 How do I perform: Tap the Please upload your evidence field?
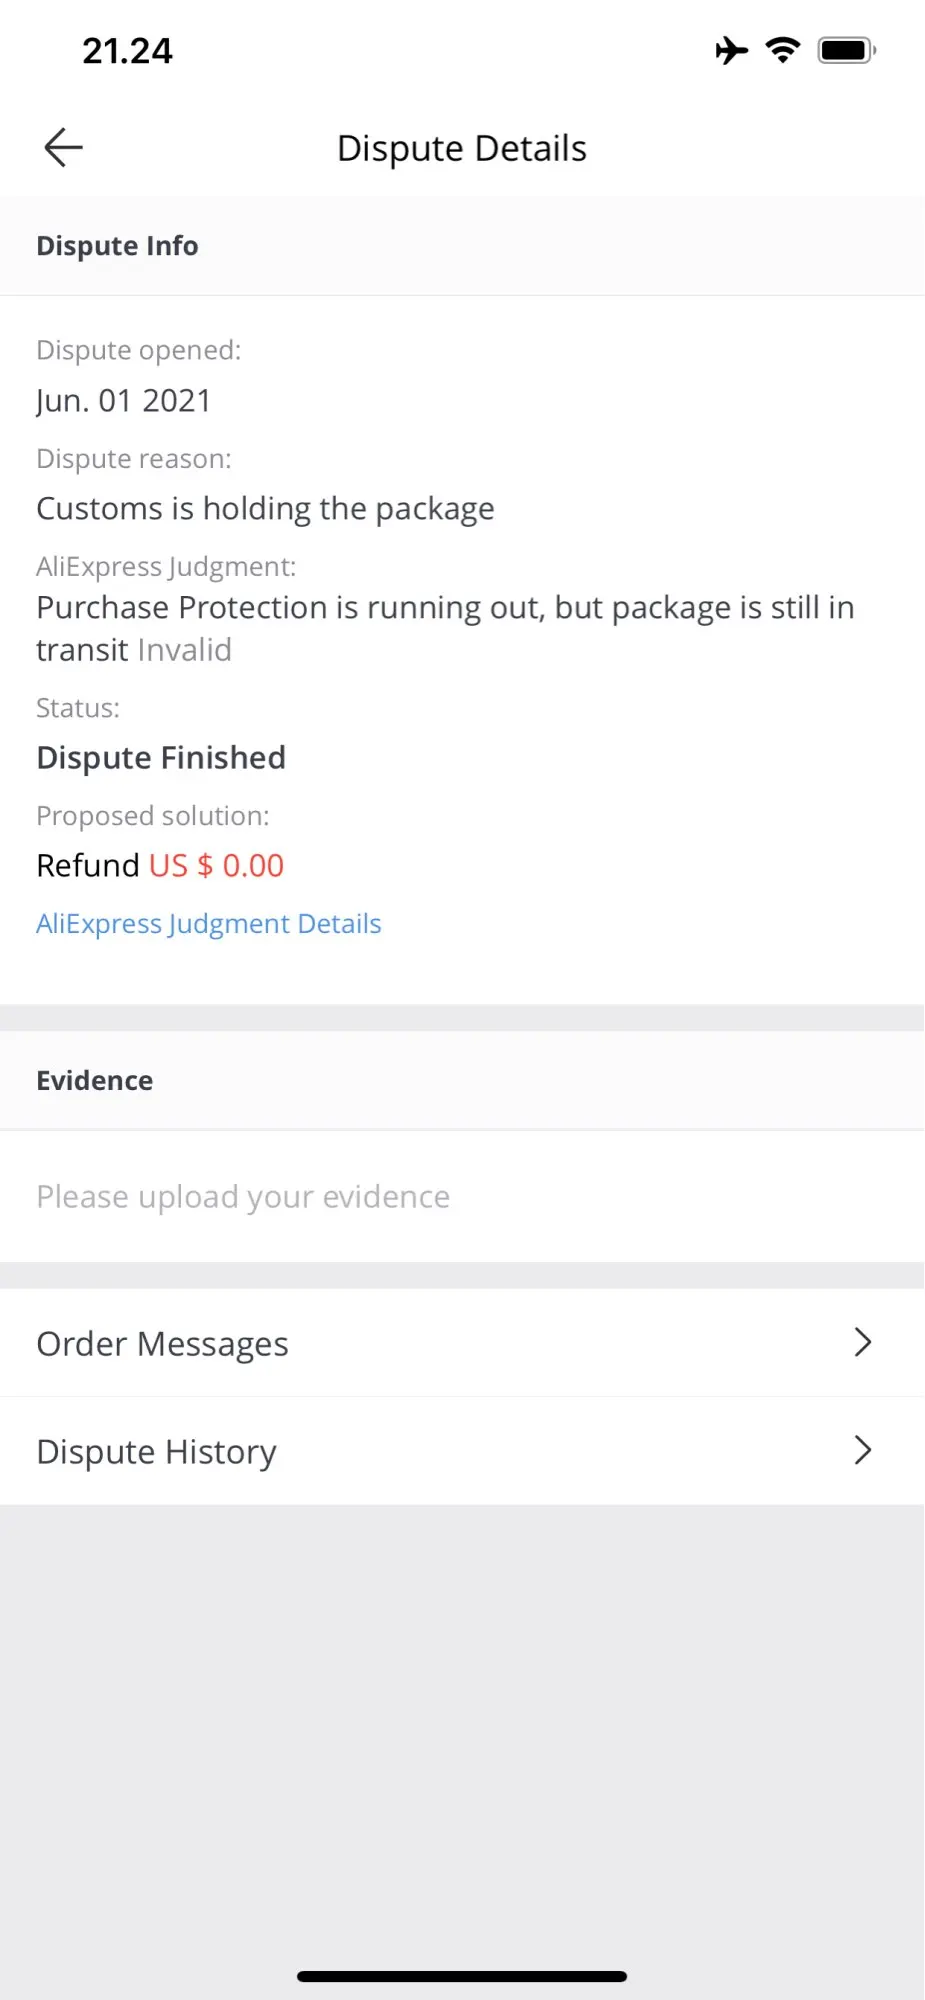243,1197
